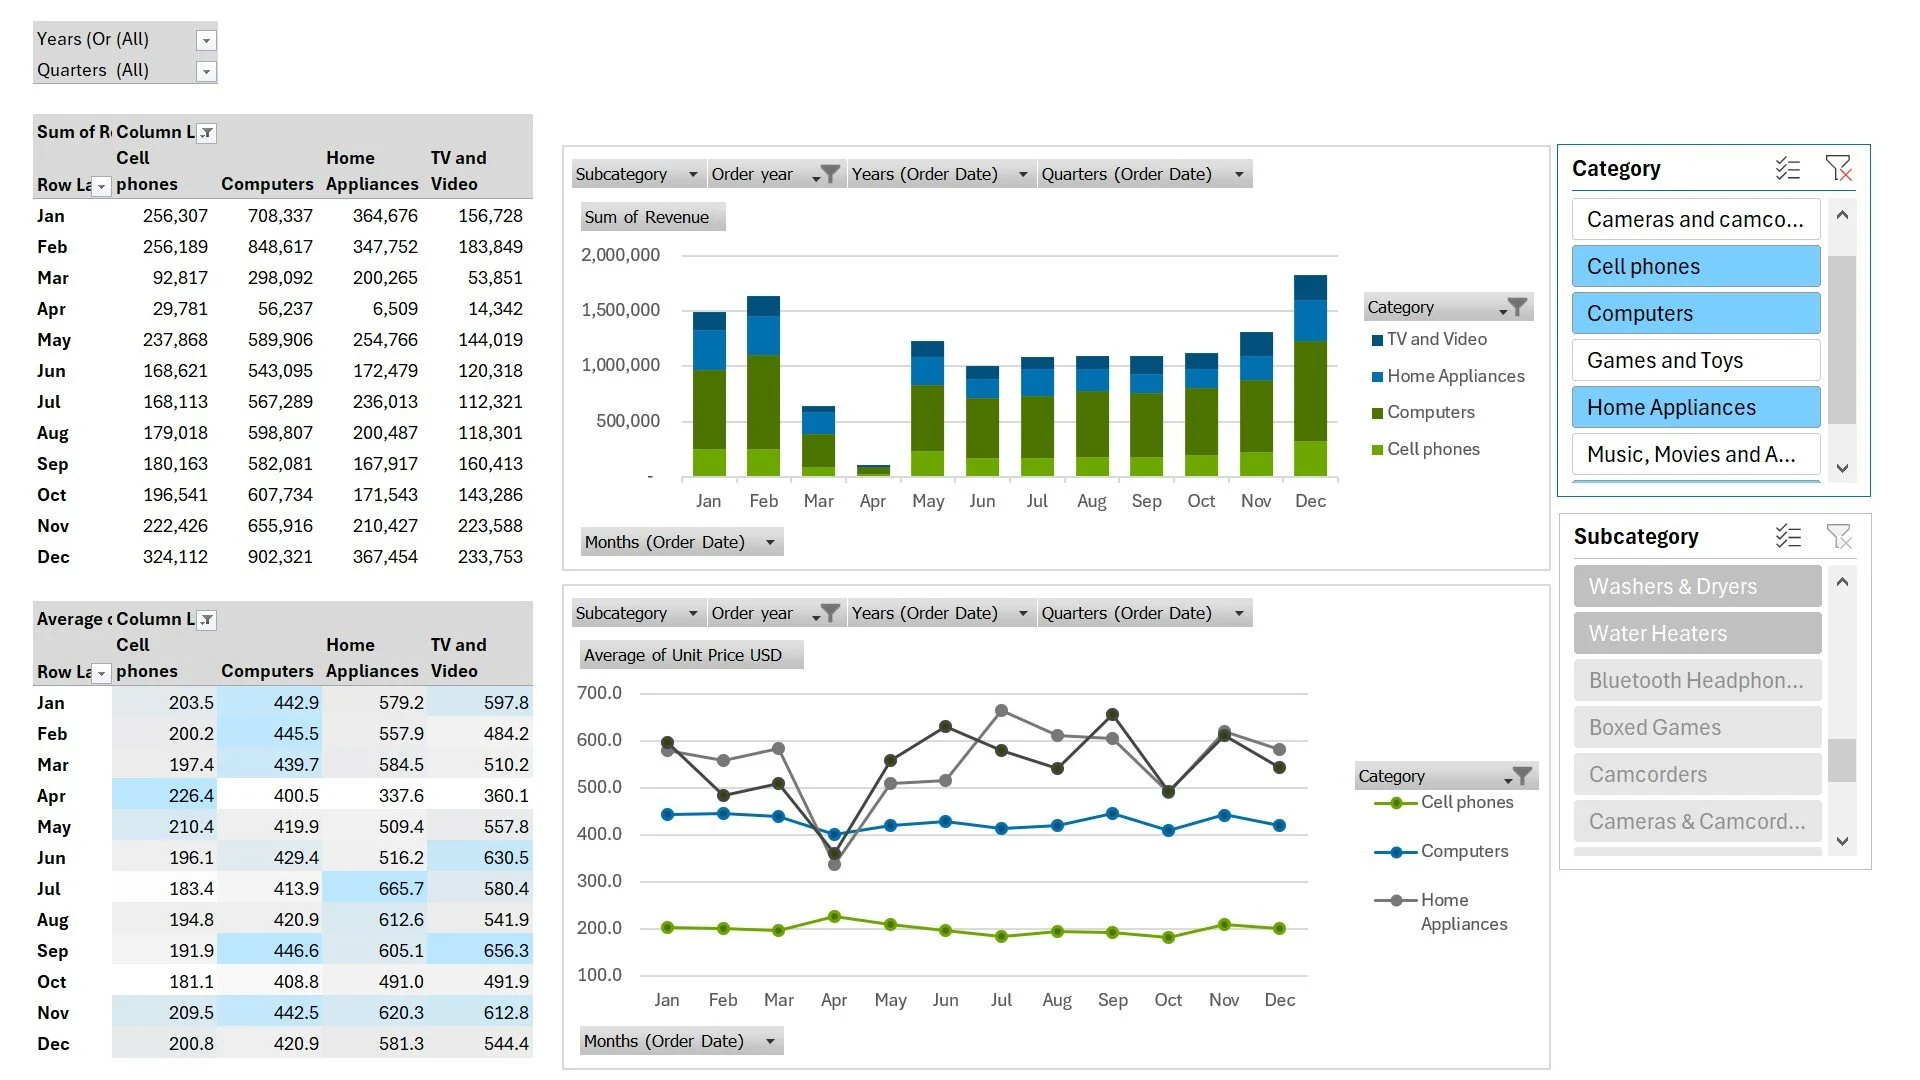
Task: Expand Months (Order Date) dropdown on revenue chart
Action: tap(770, 542)
